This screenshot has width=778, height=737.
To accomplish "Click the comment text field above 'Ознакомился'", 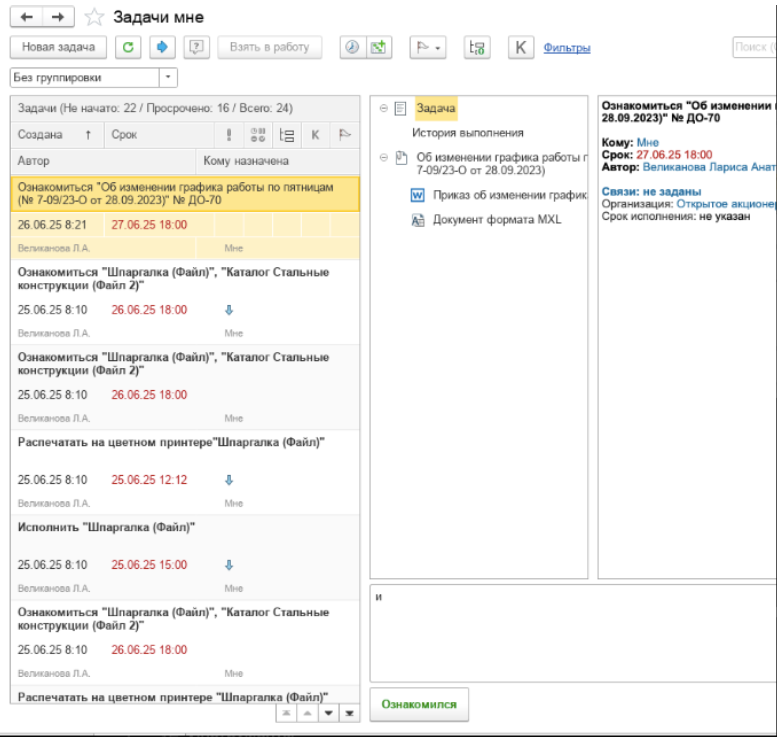I will (x=570, y=630).
